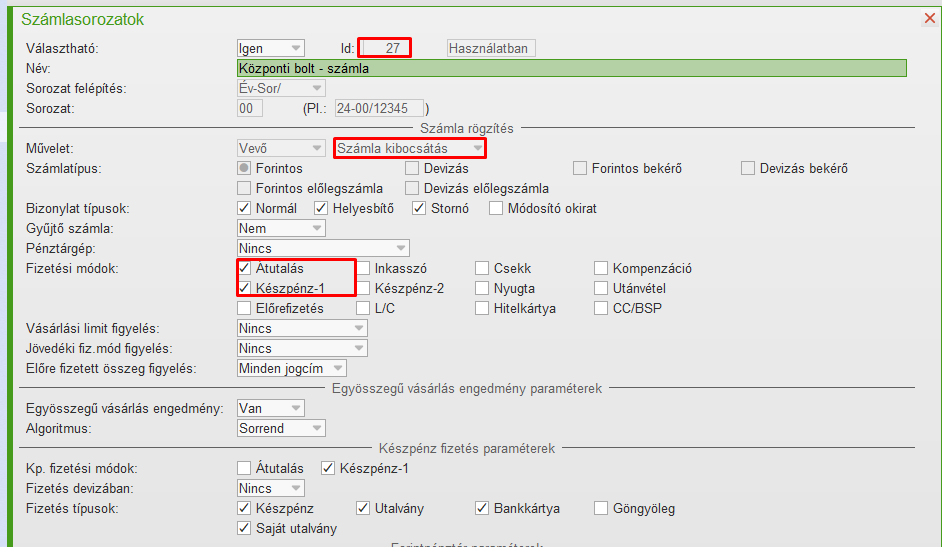Uncheck the Saját utalvány checkbox

pyautogui.click(x=244, y=528)
